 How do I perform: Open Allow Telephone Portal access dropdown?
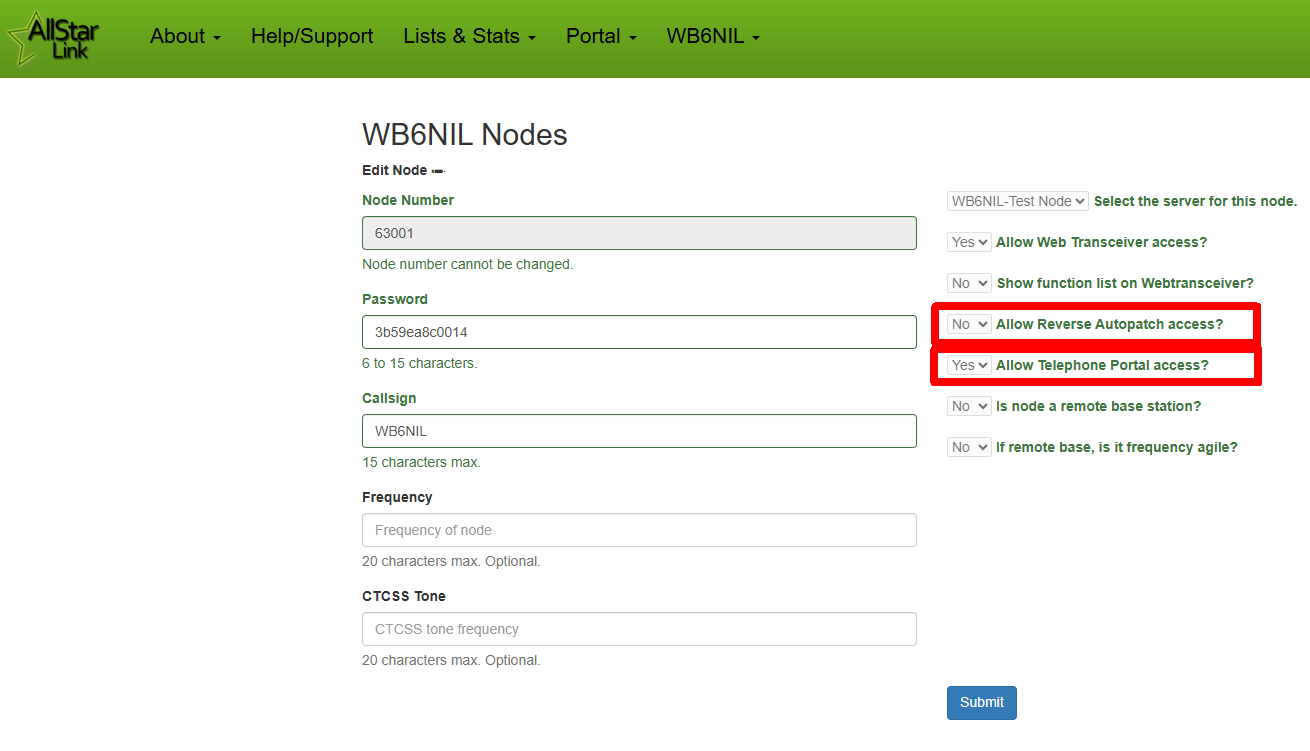click(x=969, y=365)
